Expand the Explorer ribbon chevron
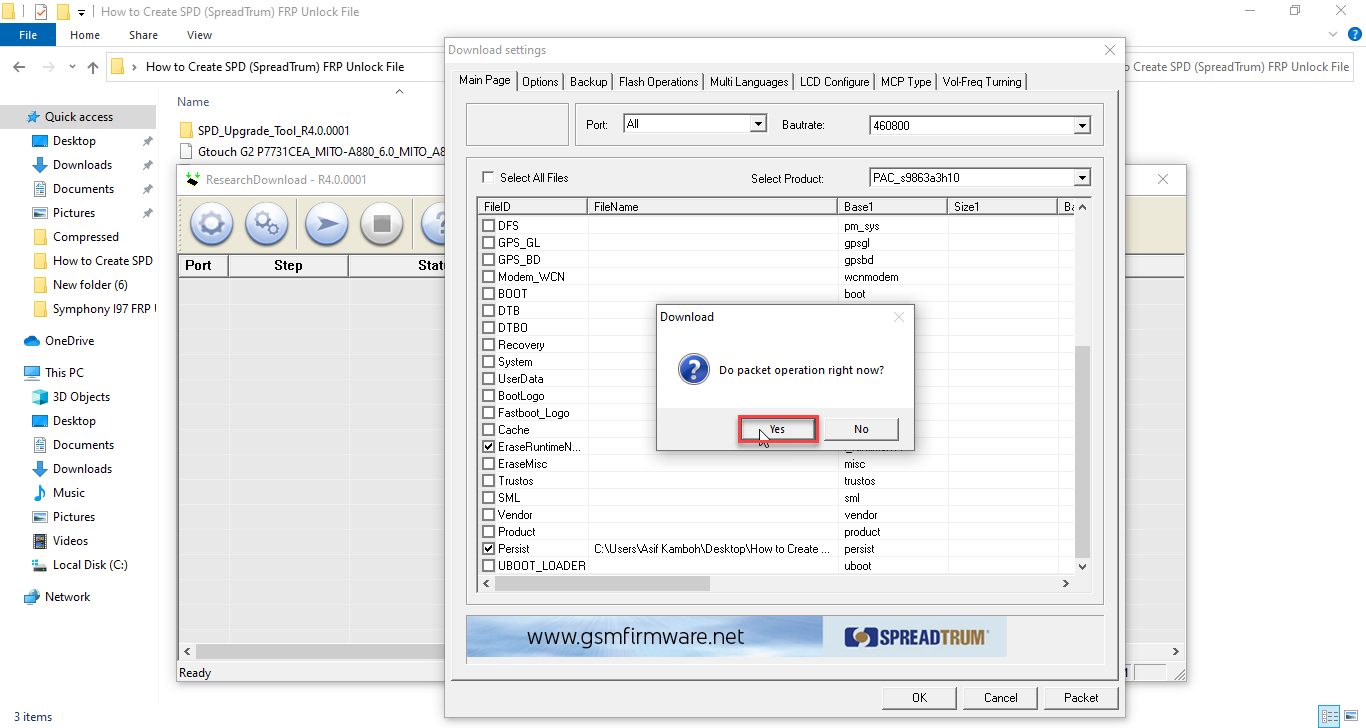Viewport: 1366px width, 728px height. [x=1333, y=35]
